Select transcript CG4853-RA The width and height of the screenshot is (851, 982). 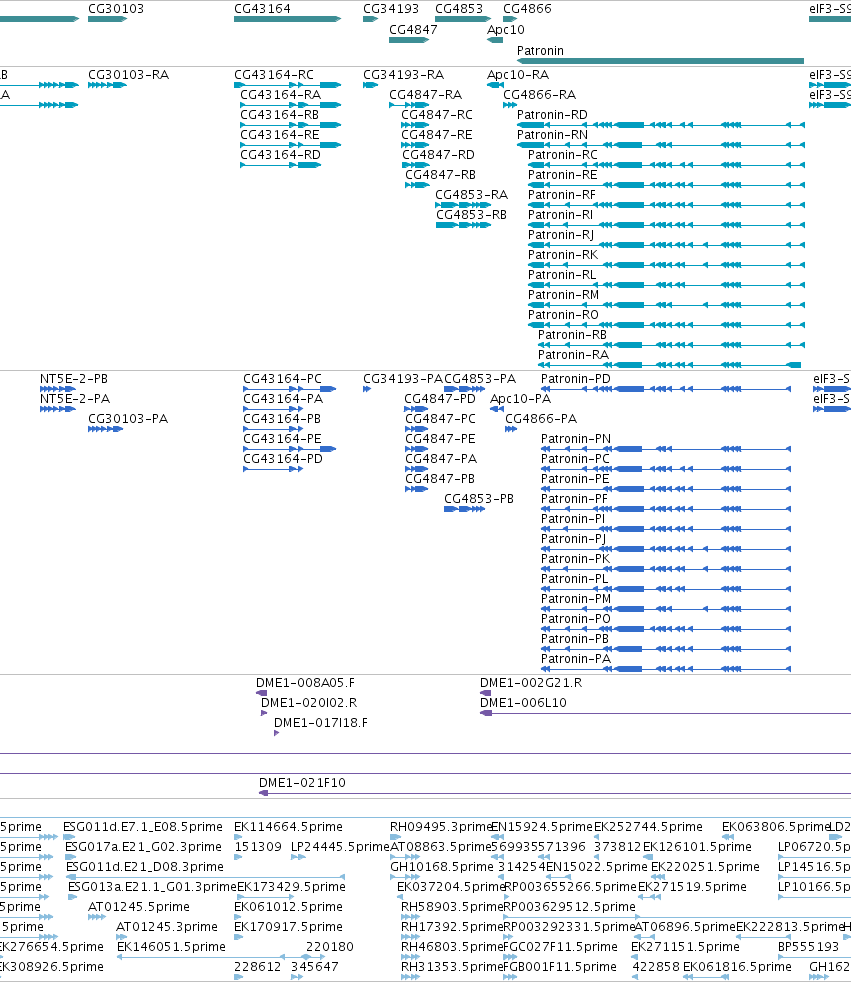[x=472, y=195]
